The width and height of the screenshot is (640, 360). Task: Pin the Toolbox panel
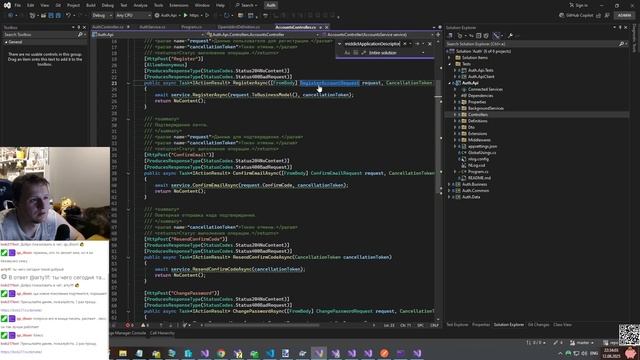click(x=79, y=27)
